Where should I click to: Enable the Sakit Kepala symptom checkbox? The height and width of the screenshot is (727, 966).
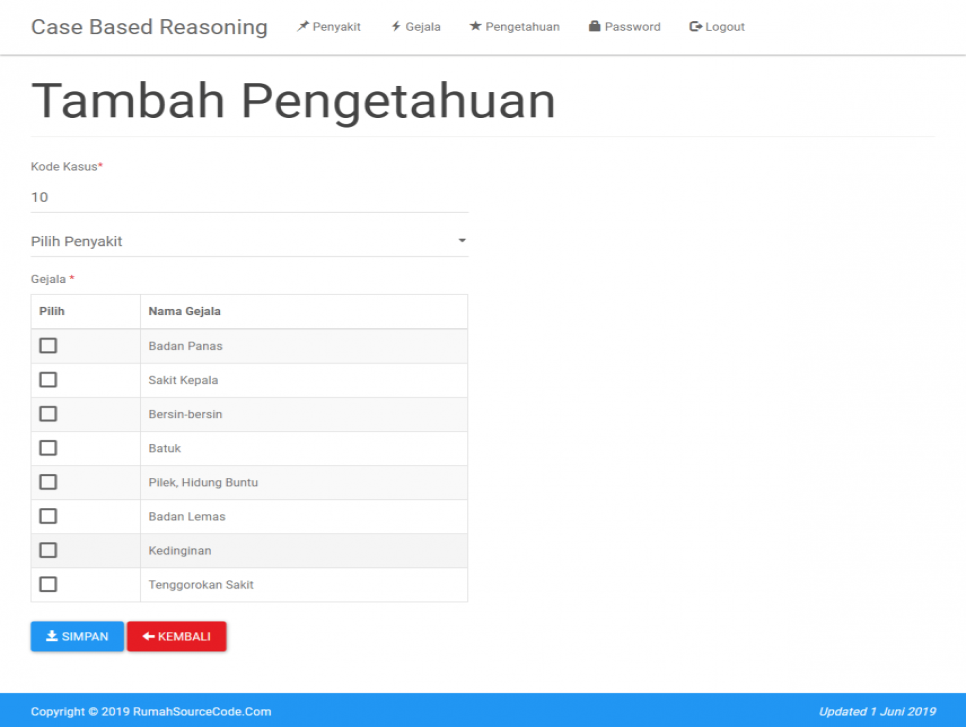tap(48, 379)
